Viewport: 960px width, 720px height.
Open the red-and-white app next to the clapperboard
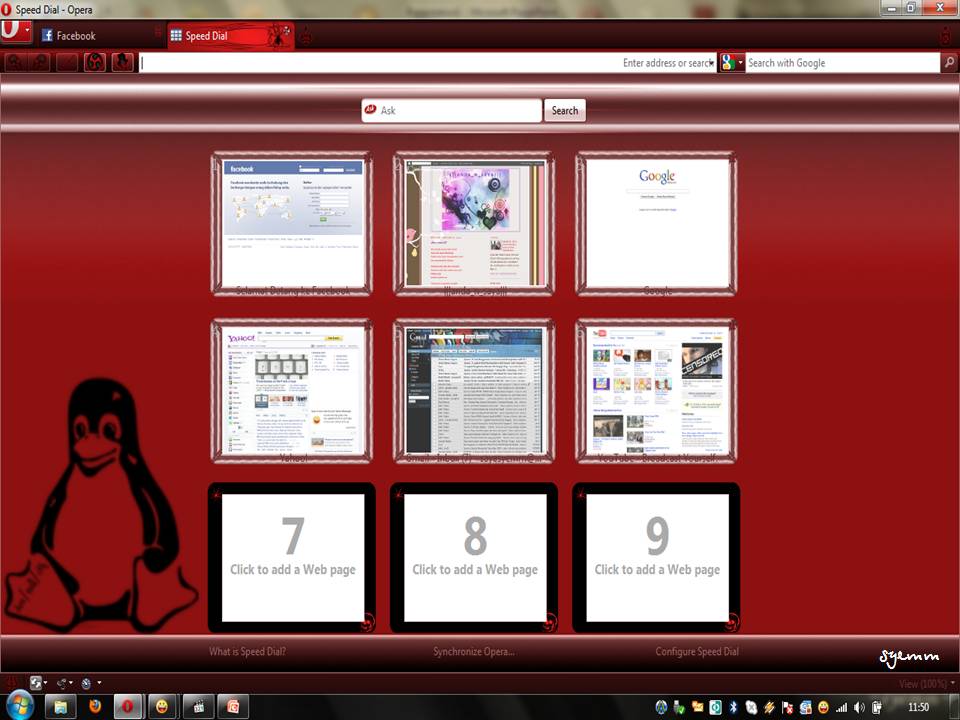coord(233,707)
